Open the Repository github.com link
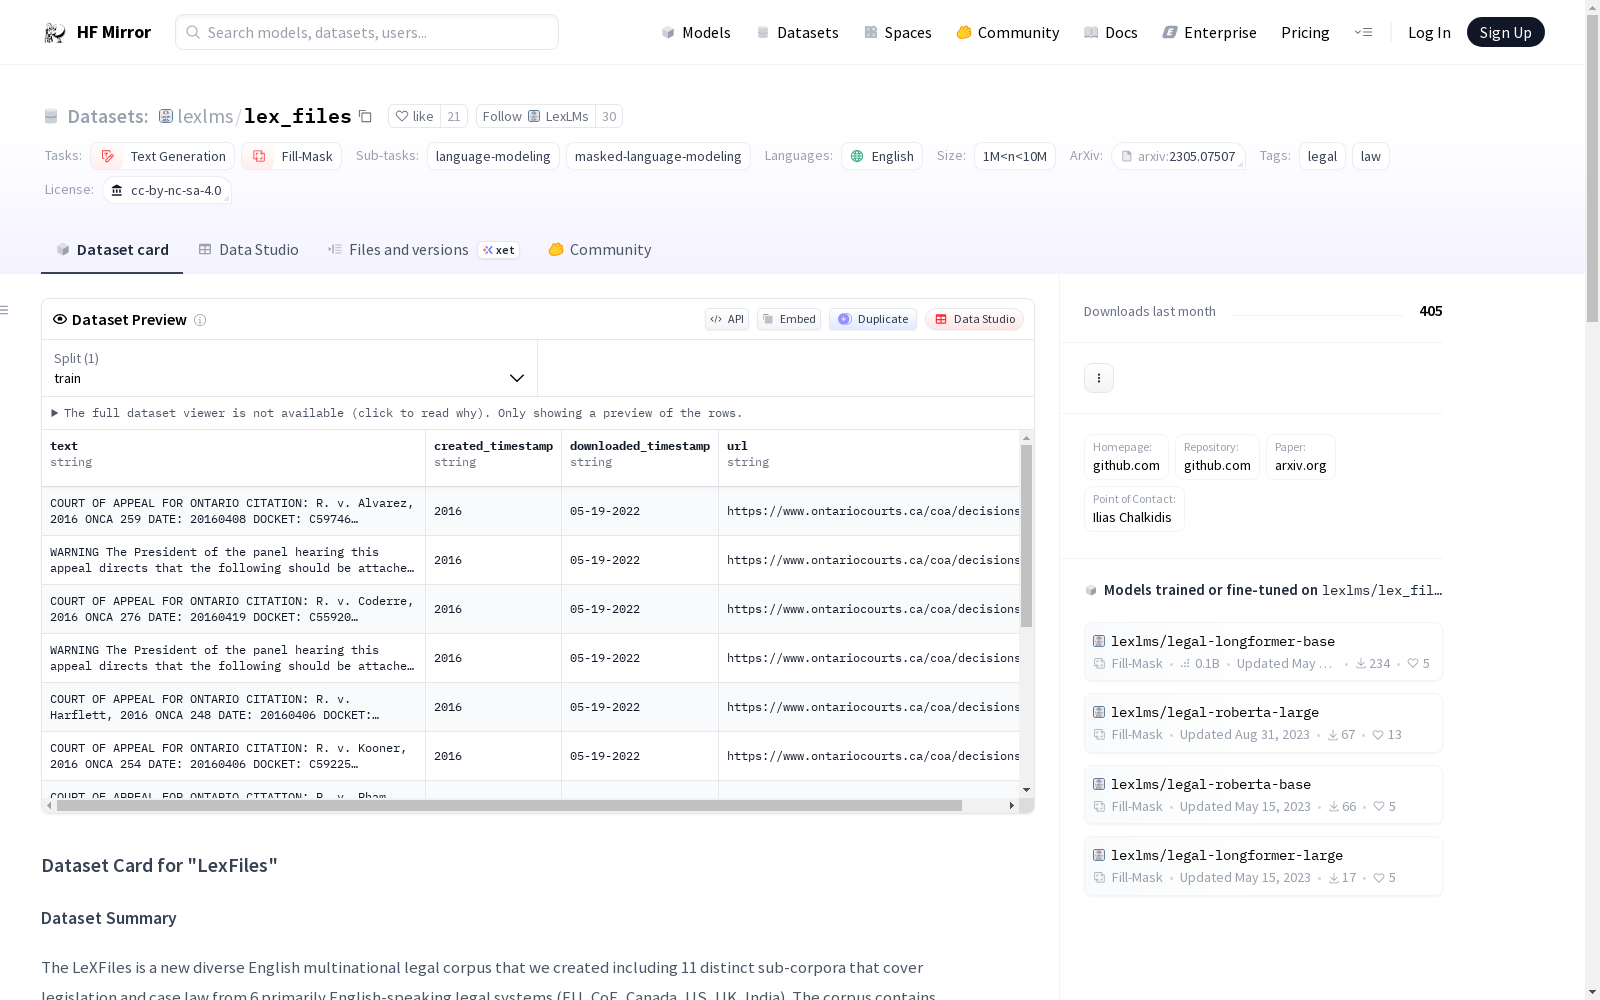Viewport: 1600px width, 1000px height. [1217, 457]
